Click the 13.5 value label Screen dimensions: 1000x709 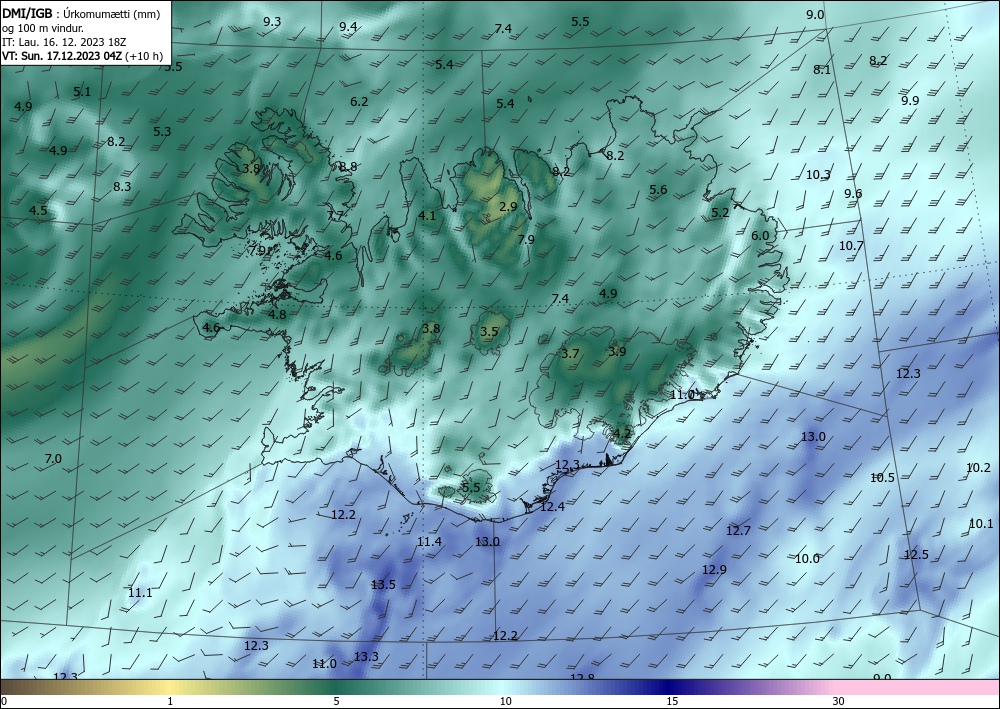pos(383,585)
